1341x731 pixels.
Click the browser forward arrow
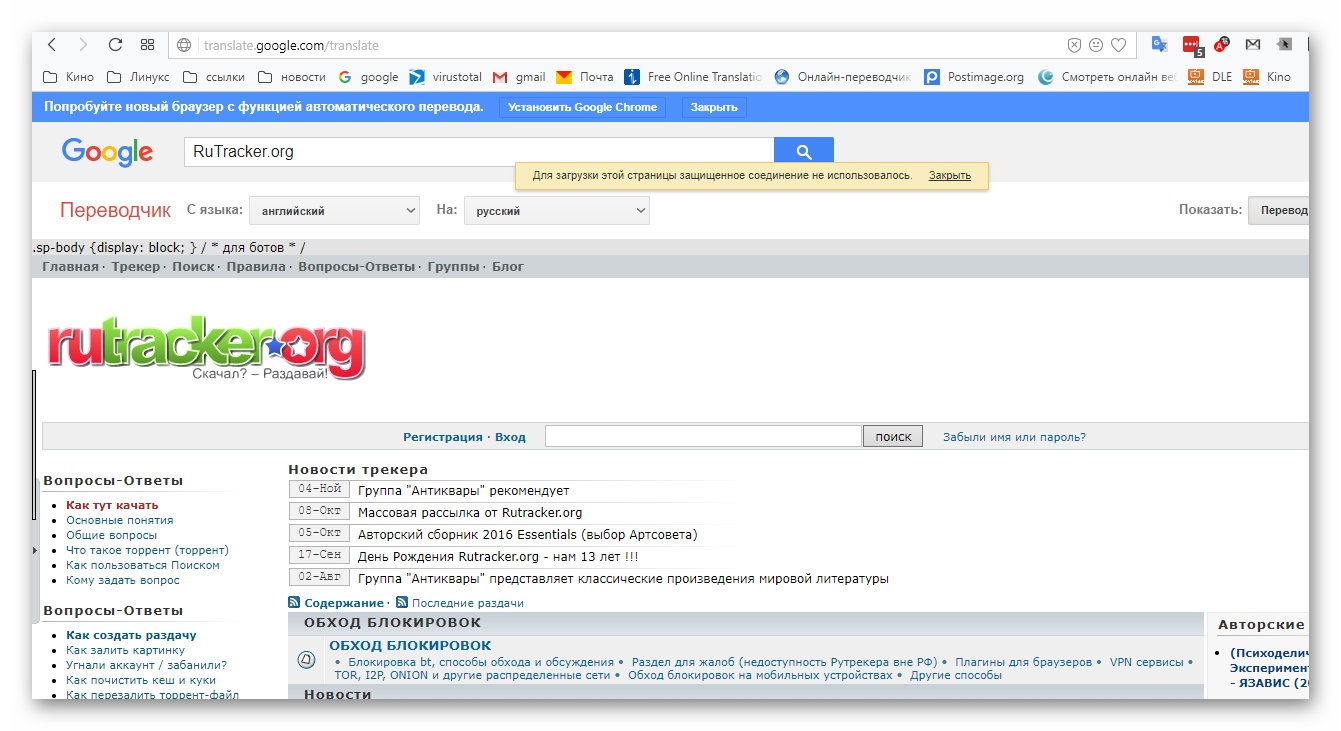[83, 45]
